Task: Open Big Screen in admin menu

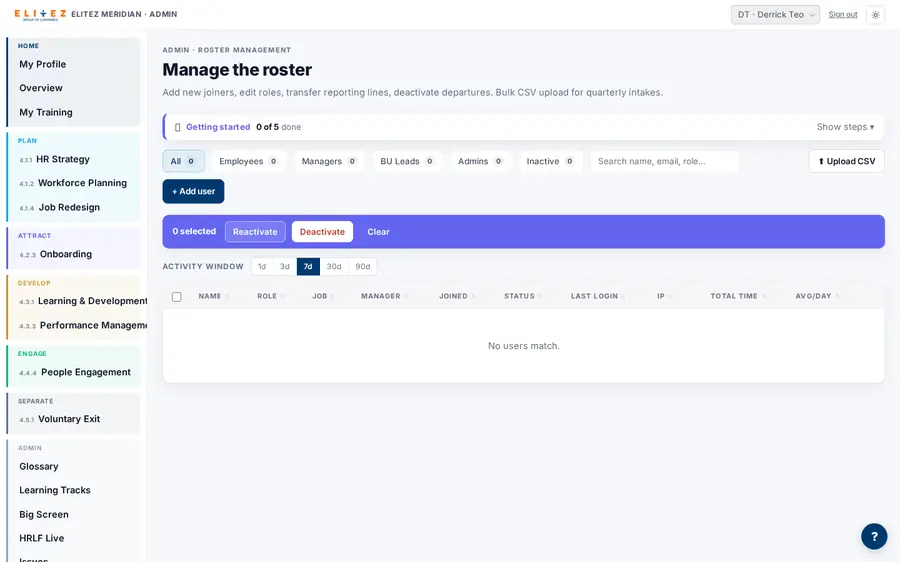Action: coord(44,515)
